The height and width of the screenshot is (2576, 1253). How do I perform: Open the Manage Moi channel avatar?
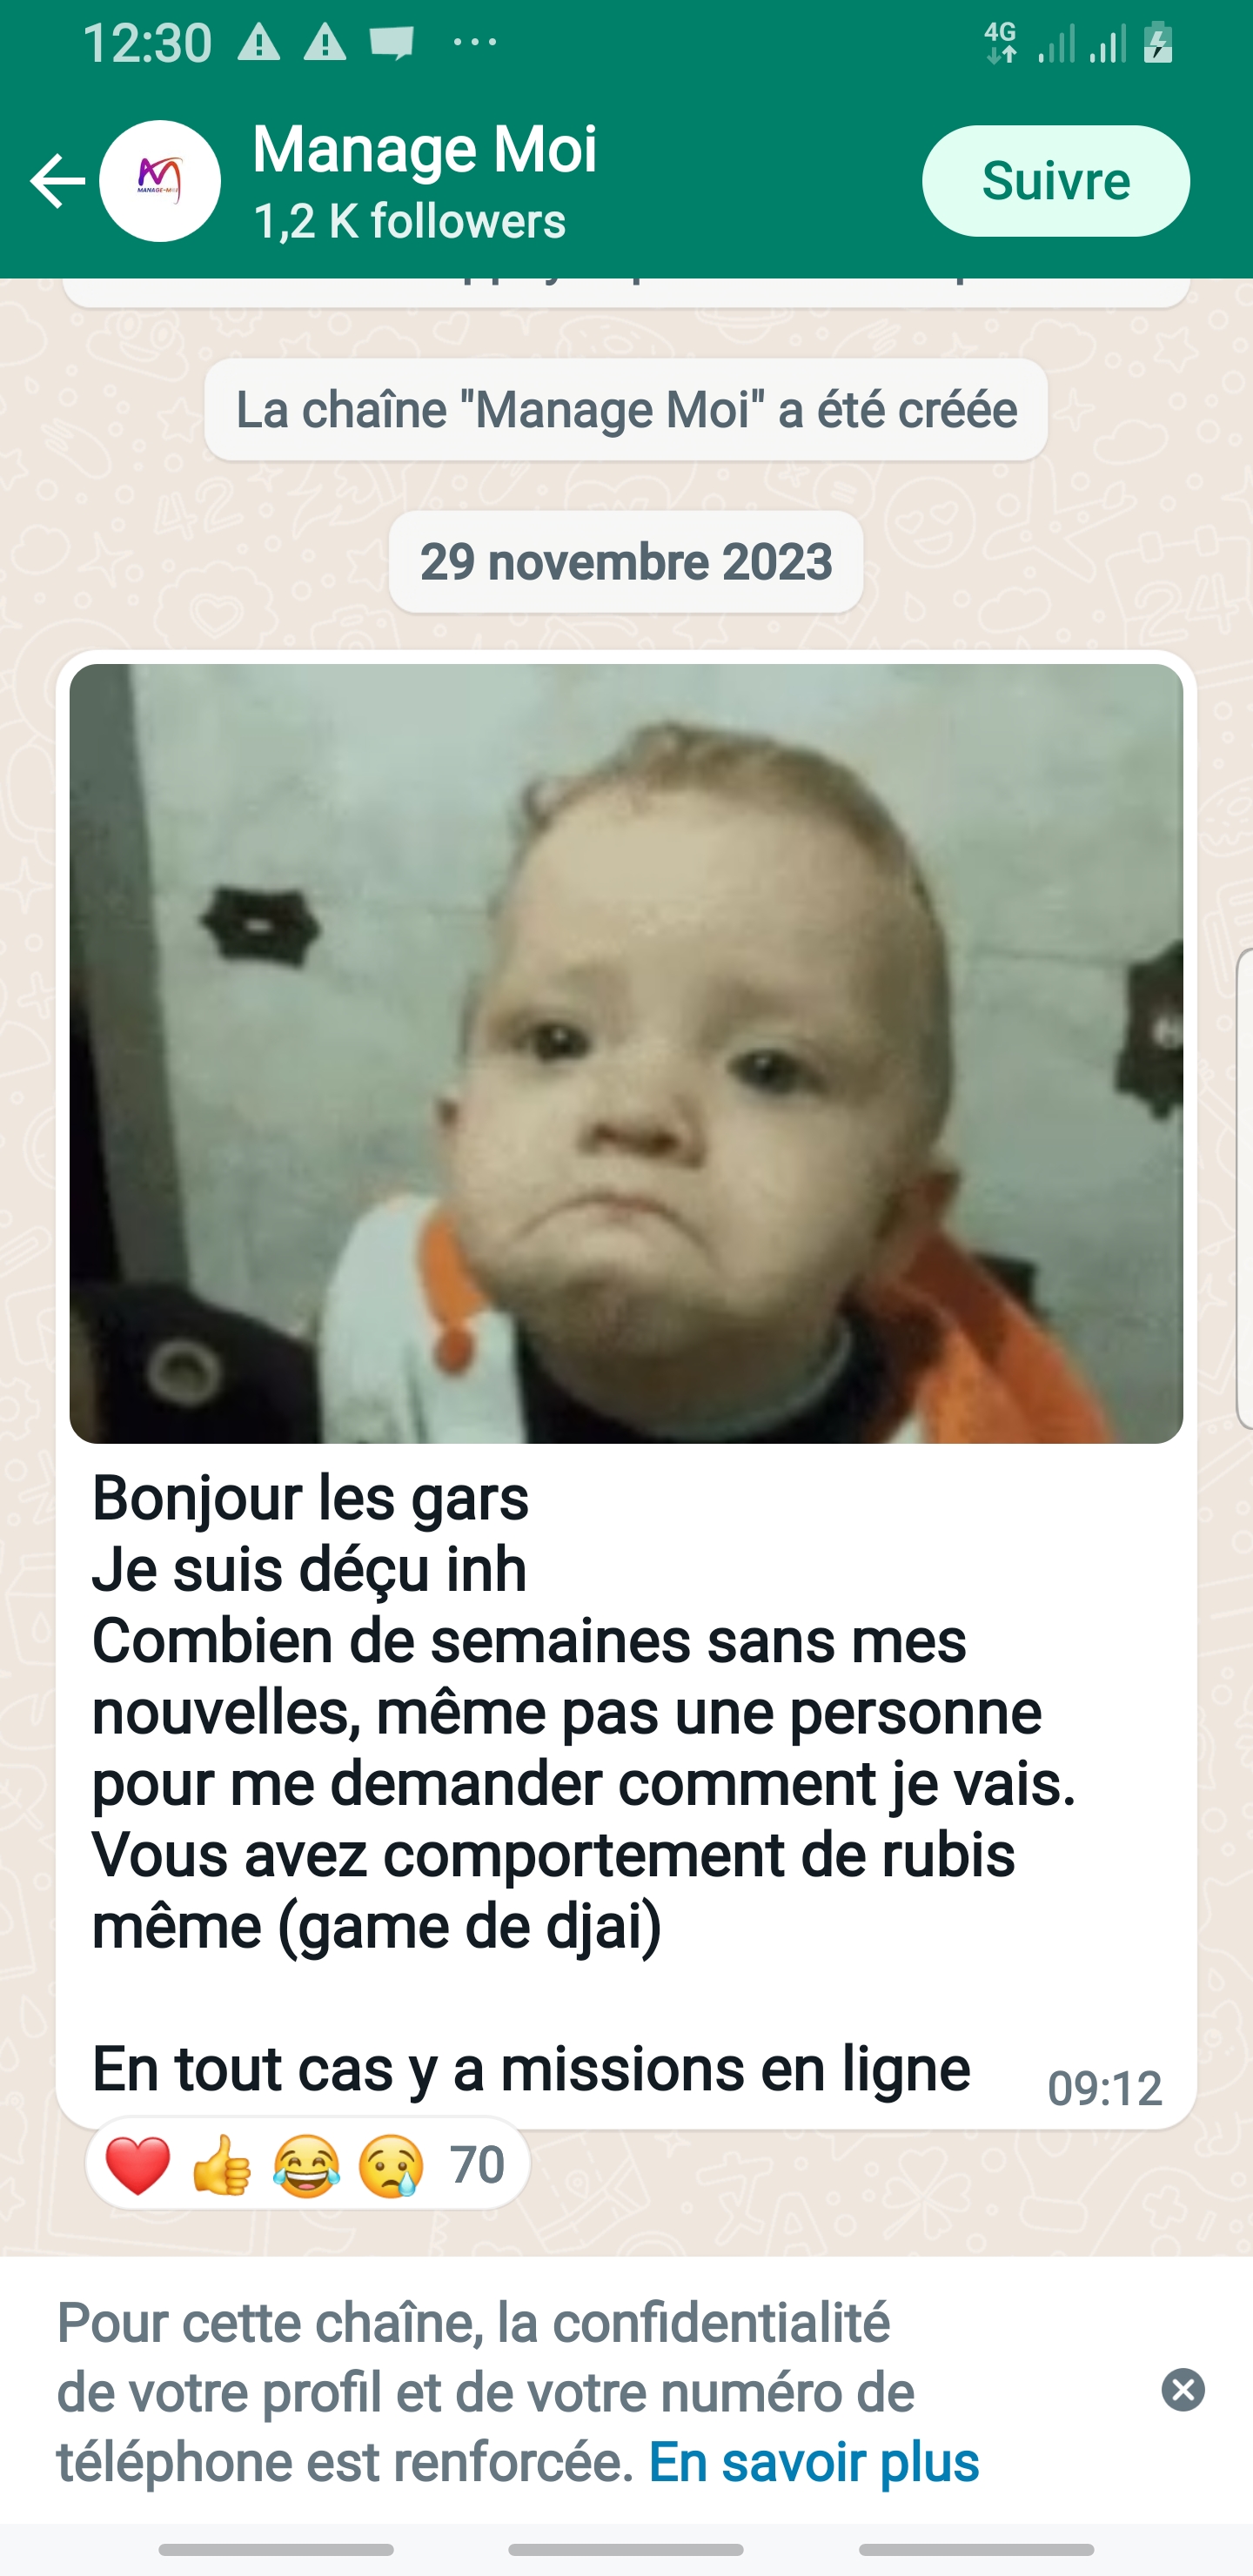pos(160,181)
